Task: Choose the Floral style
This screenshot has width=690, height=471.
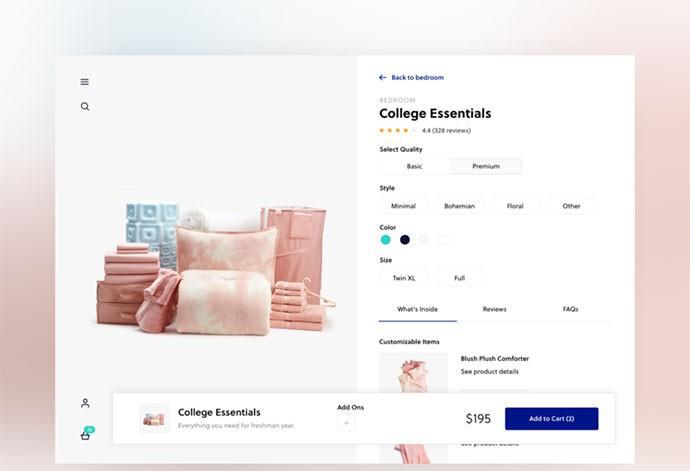Action: click(x=515, y=206)
